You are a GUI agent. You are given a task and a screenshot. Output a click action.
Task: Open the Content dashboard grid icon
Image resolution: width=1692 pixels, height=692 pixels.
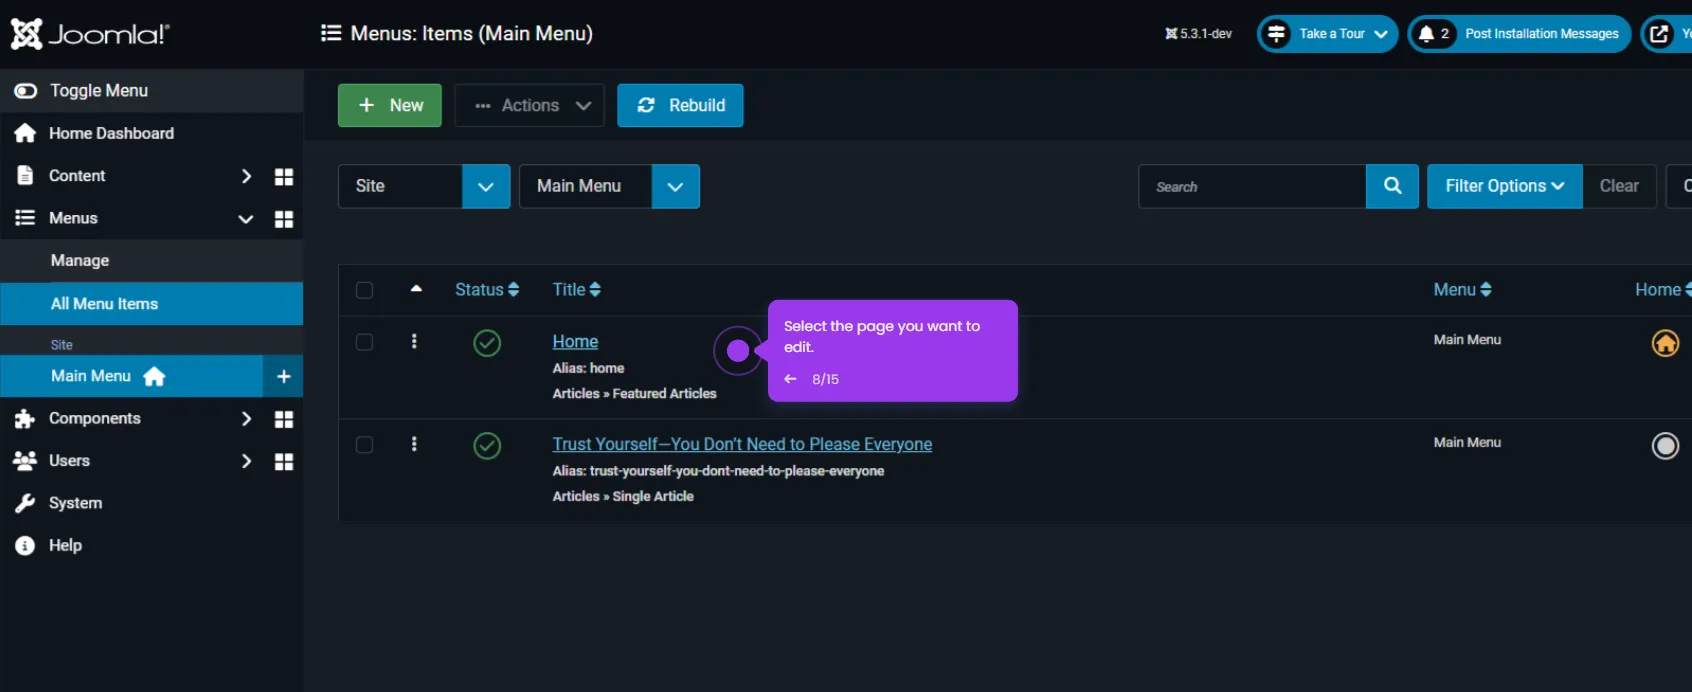[284, 176]
